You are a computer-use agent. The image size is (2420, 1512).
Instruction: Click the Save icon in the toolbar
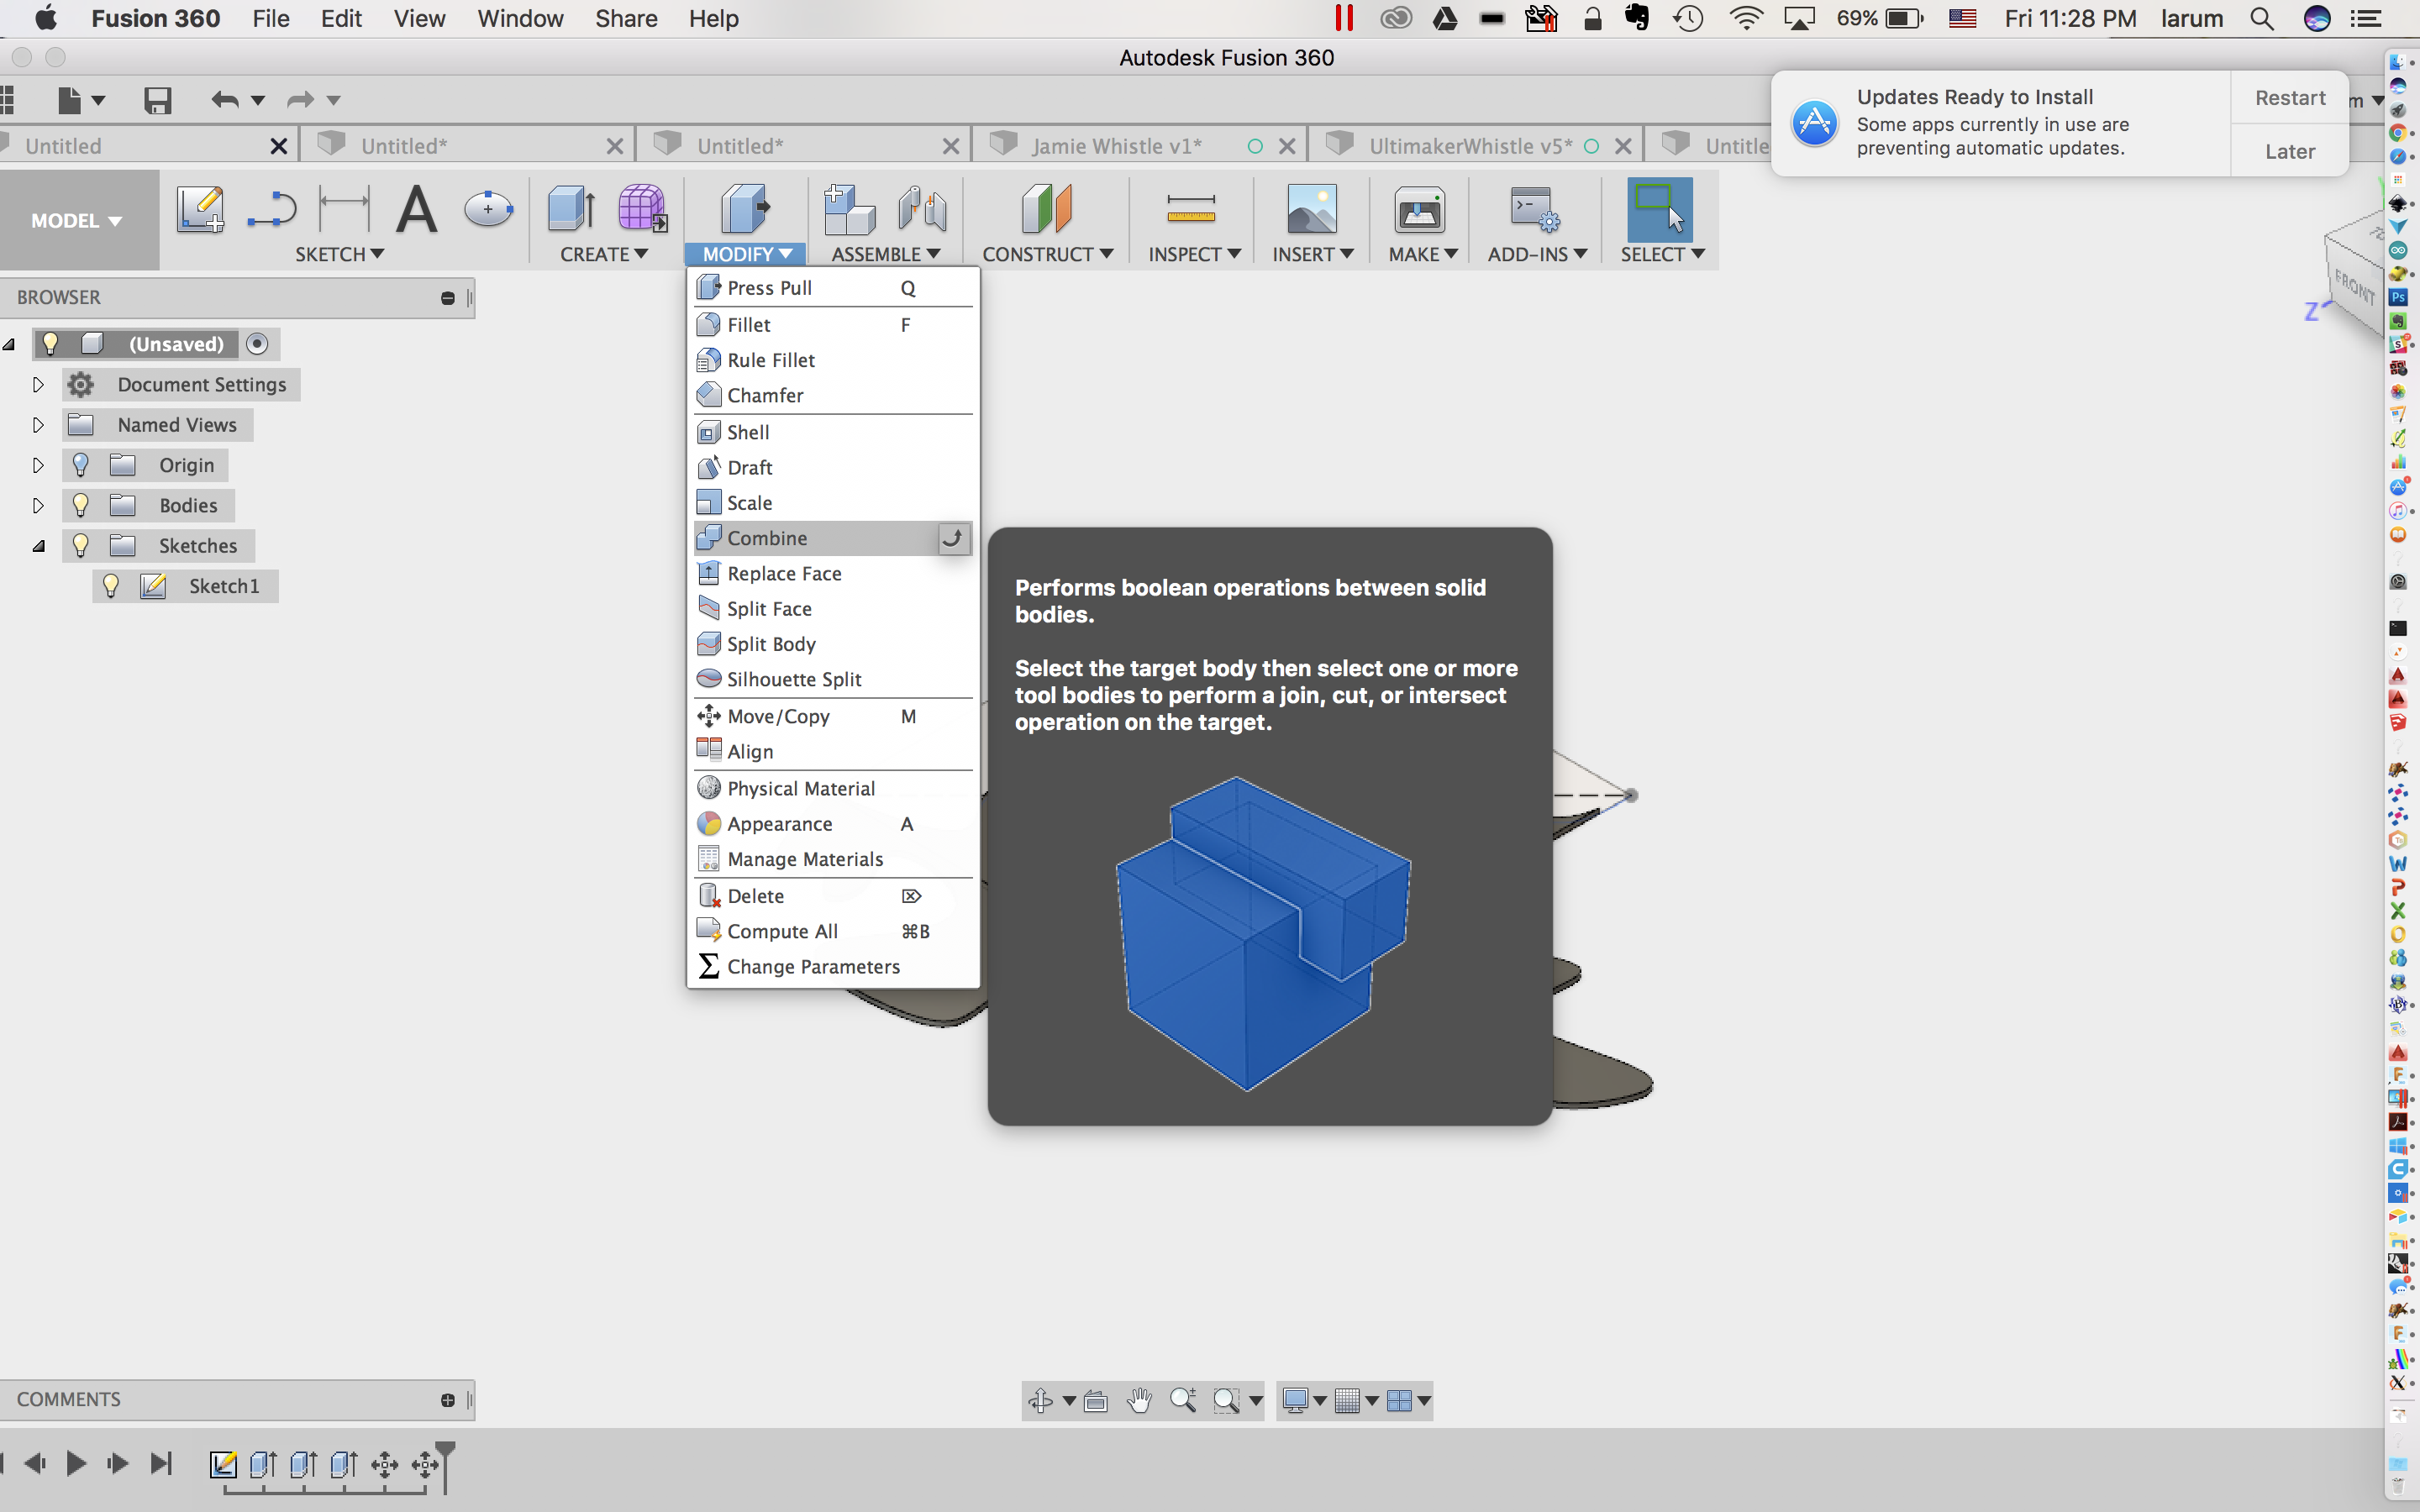[157, 100]
